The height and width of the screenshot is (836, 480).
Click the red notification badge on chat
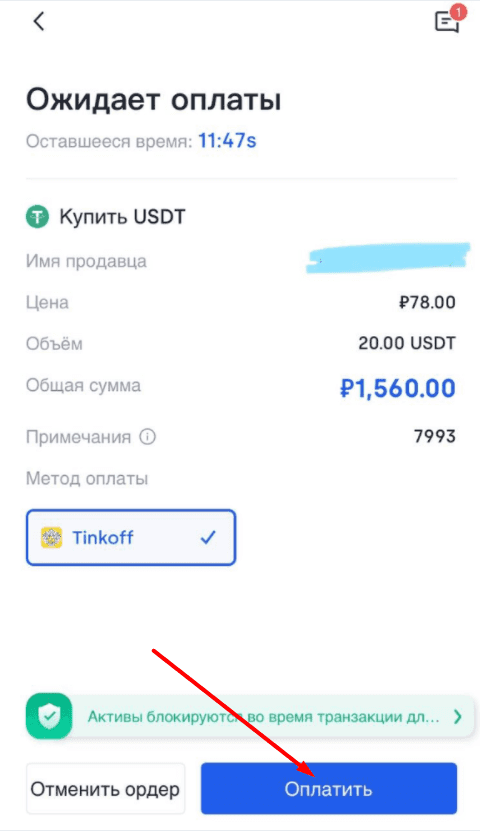pos(458,12)
